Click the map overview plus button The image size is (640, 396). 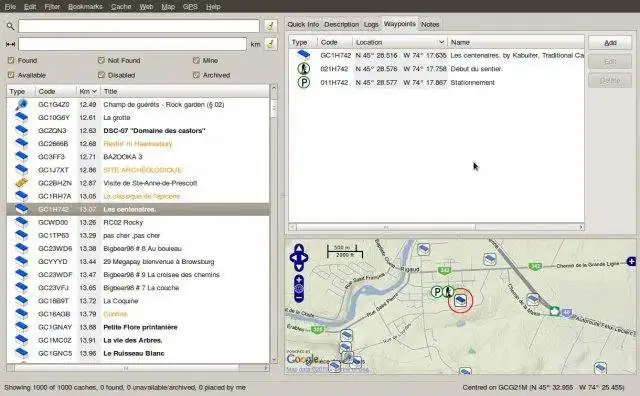point(631,261)
